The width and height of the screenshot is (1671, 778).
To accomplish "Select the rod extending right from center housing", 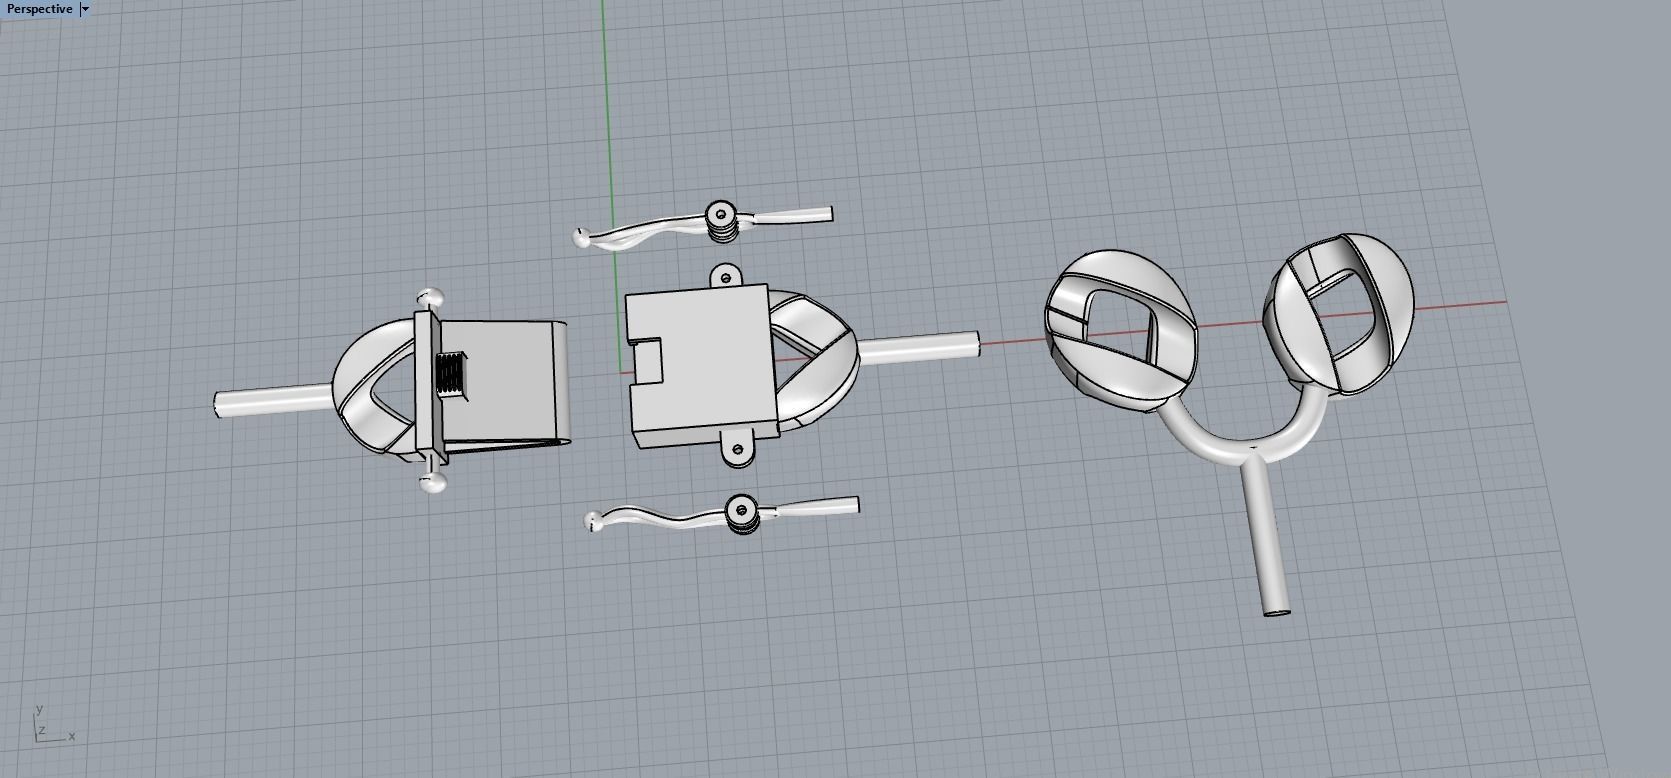I will [918, 347].
